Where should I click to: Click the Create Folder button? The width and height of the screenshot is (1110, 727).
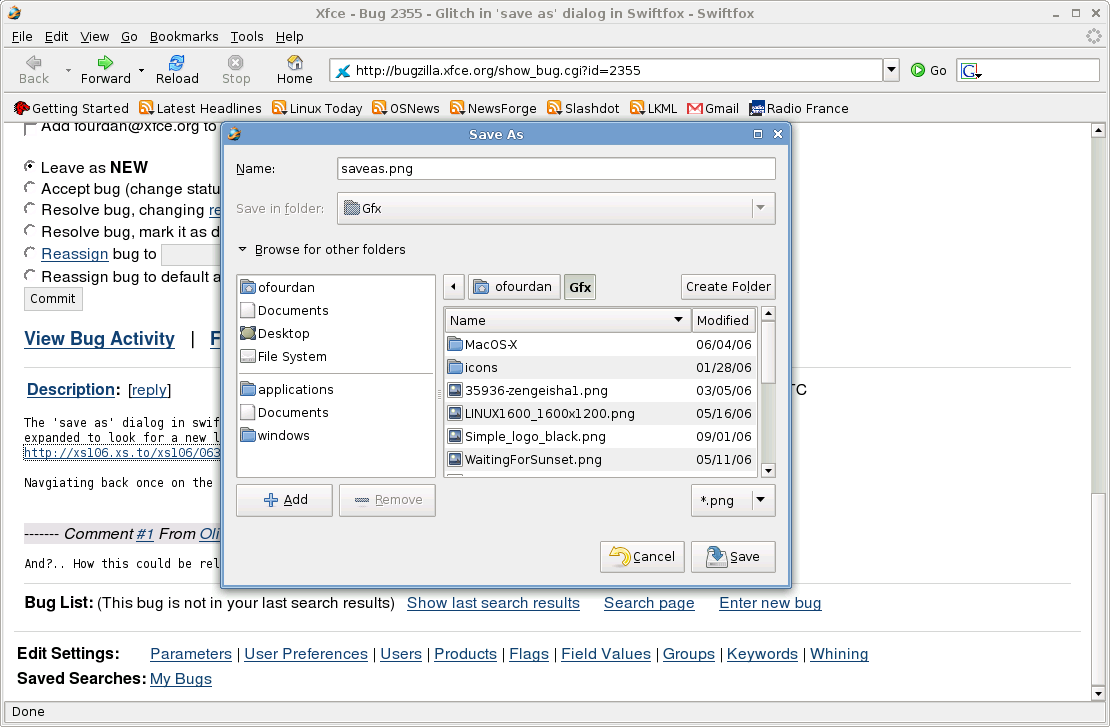tap(727, 286)
